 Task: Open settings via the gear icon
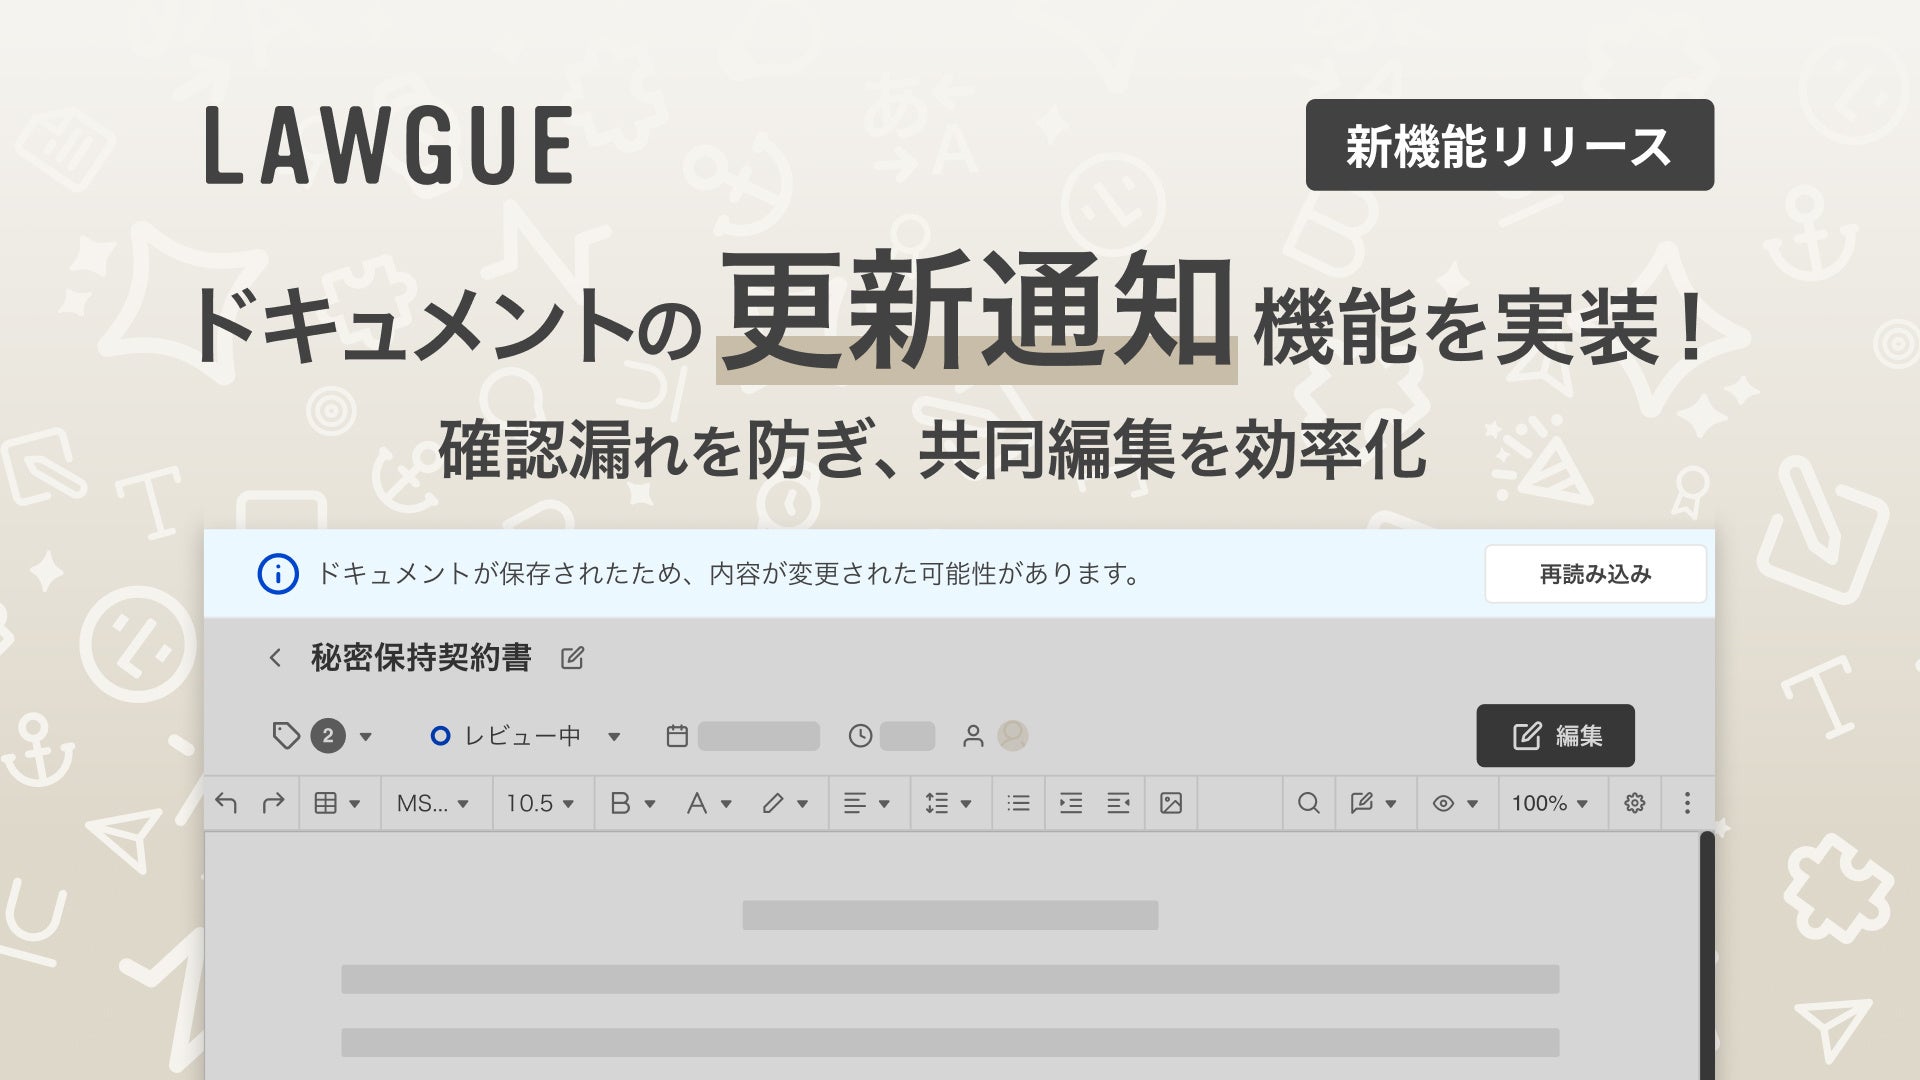click(x=1634, y=803)
